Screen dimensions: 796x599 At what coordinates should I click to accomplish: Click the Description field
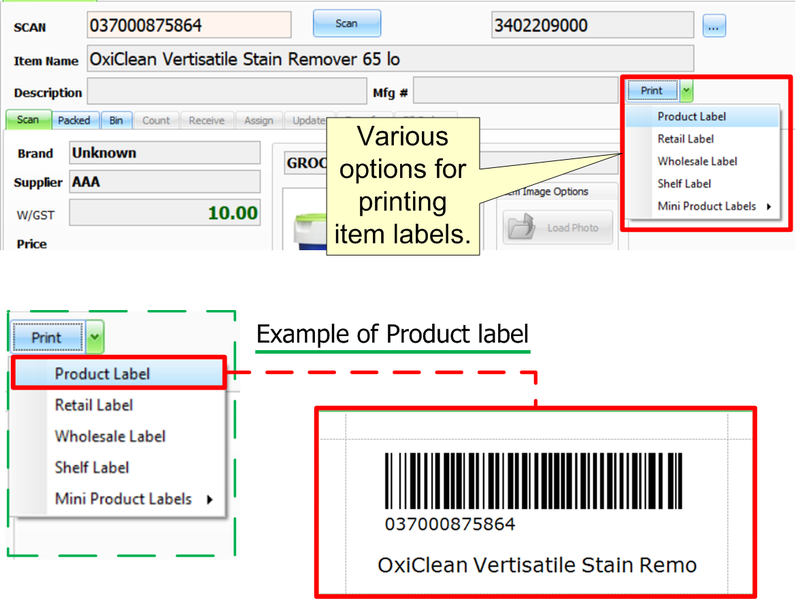(x=227, y=91)
